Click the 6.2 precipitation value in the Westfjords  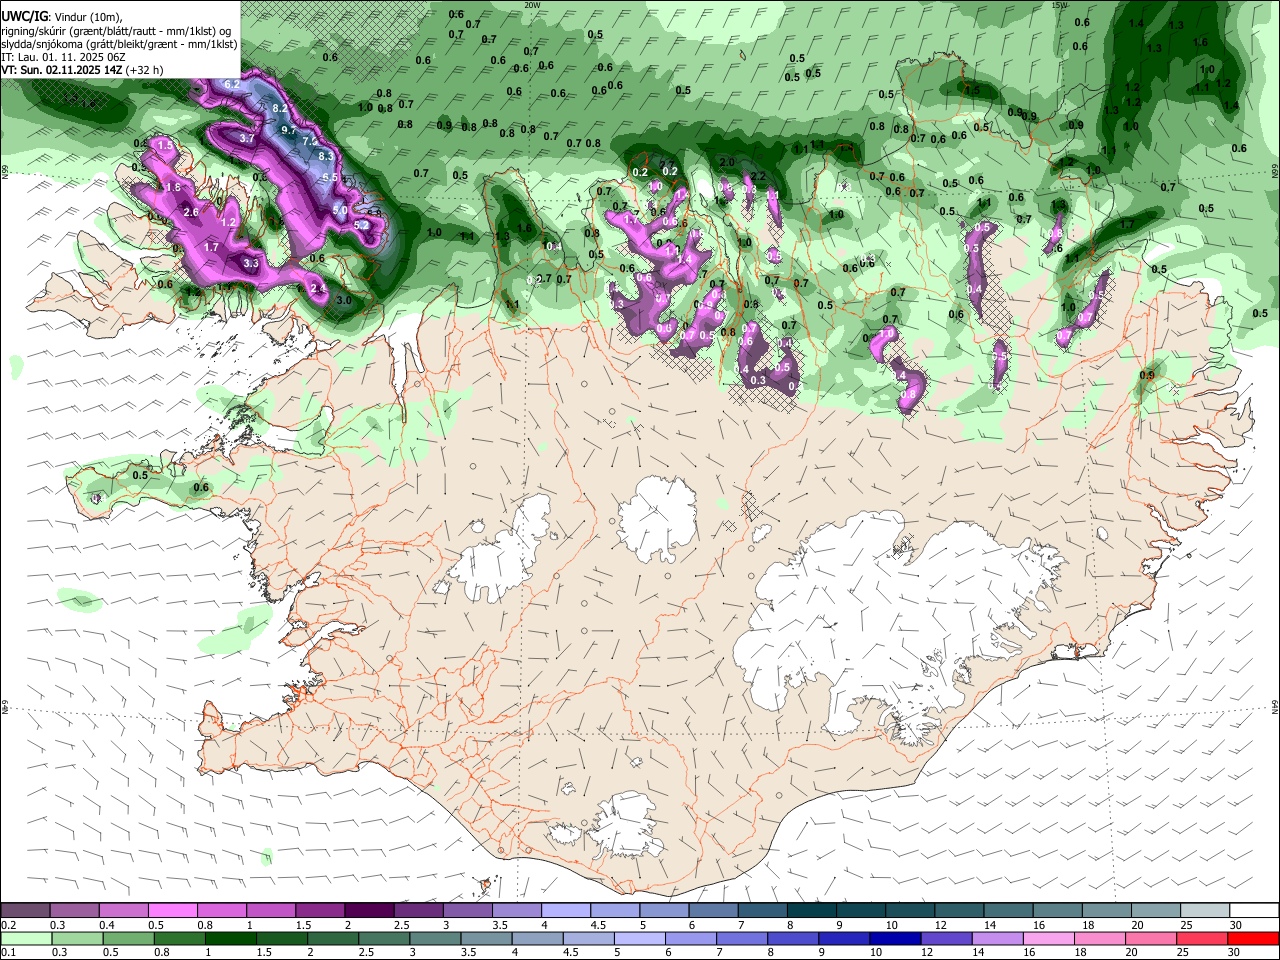(232, 85)
